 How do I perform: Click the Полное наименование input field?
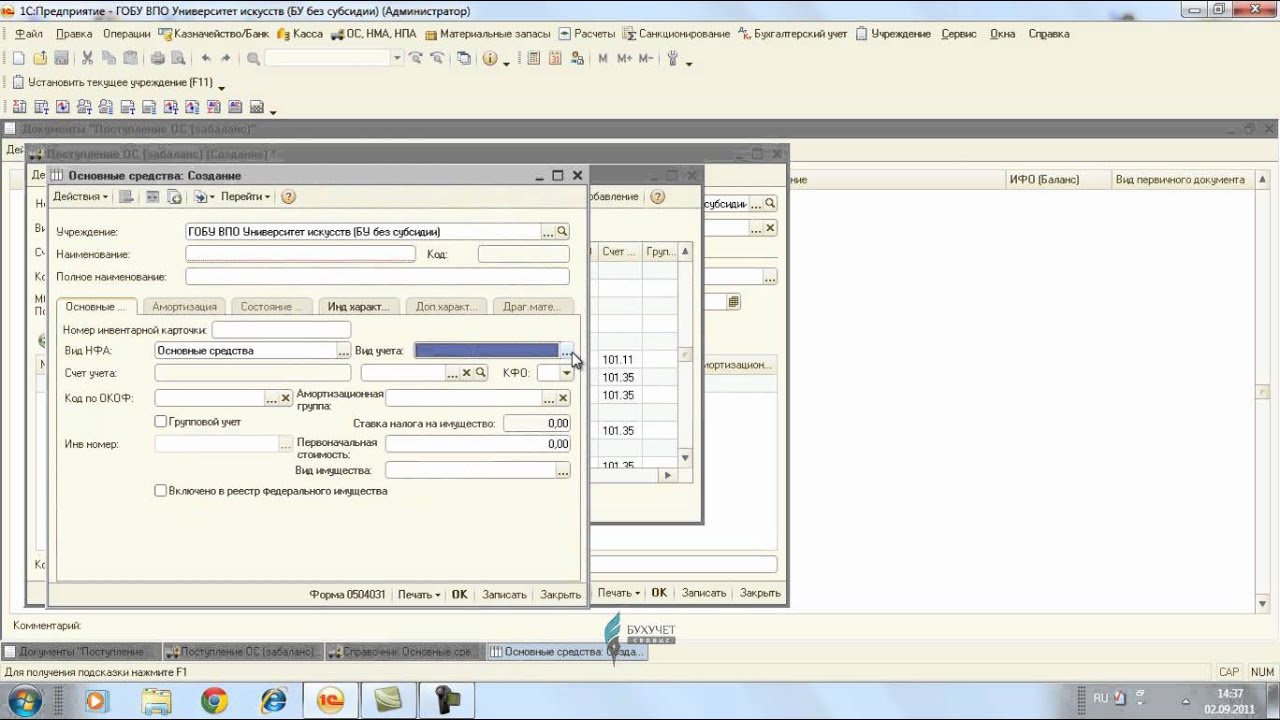tap(377, 277)
